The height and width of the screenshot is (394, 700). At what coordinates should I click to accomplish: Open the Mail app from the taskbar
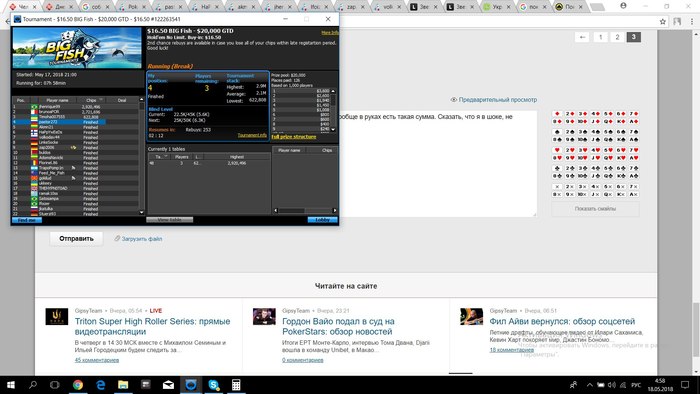pos(168,385)
